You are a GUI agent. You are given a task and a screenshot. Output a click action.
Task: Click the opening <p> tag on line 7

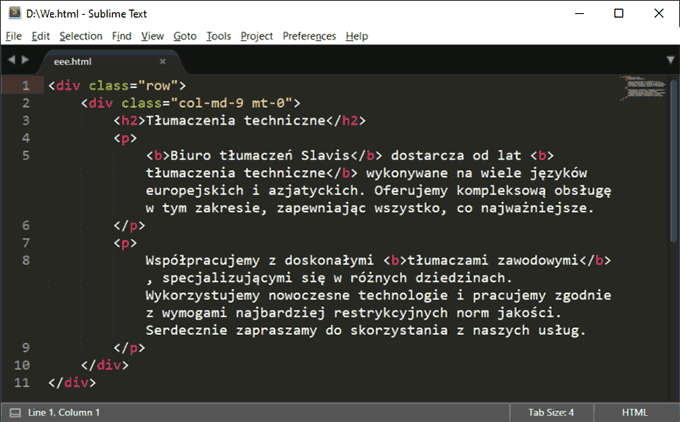pos(125,243)
